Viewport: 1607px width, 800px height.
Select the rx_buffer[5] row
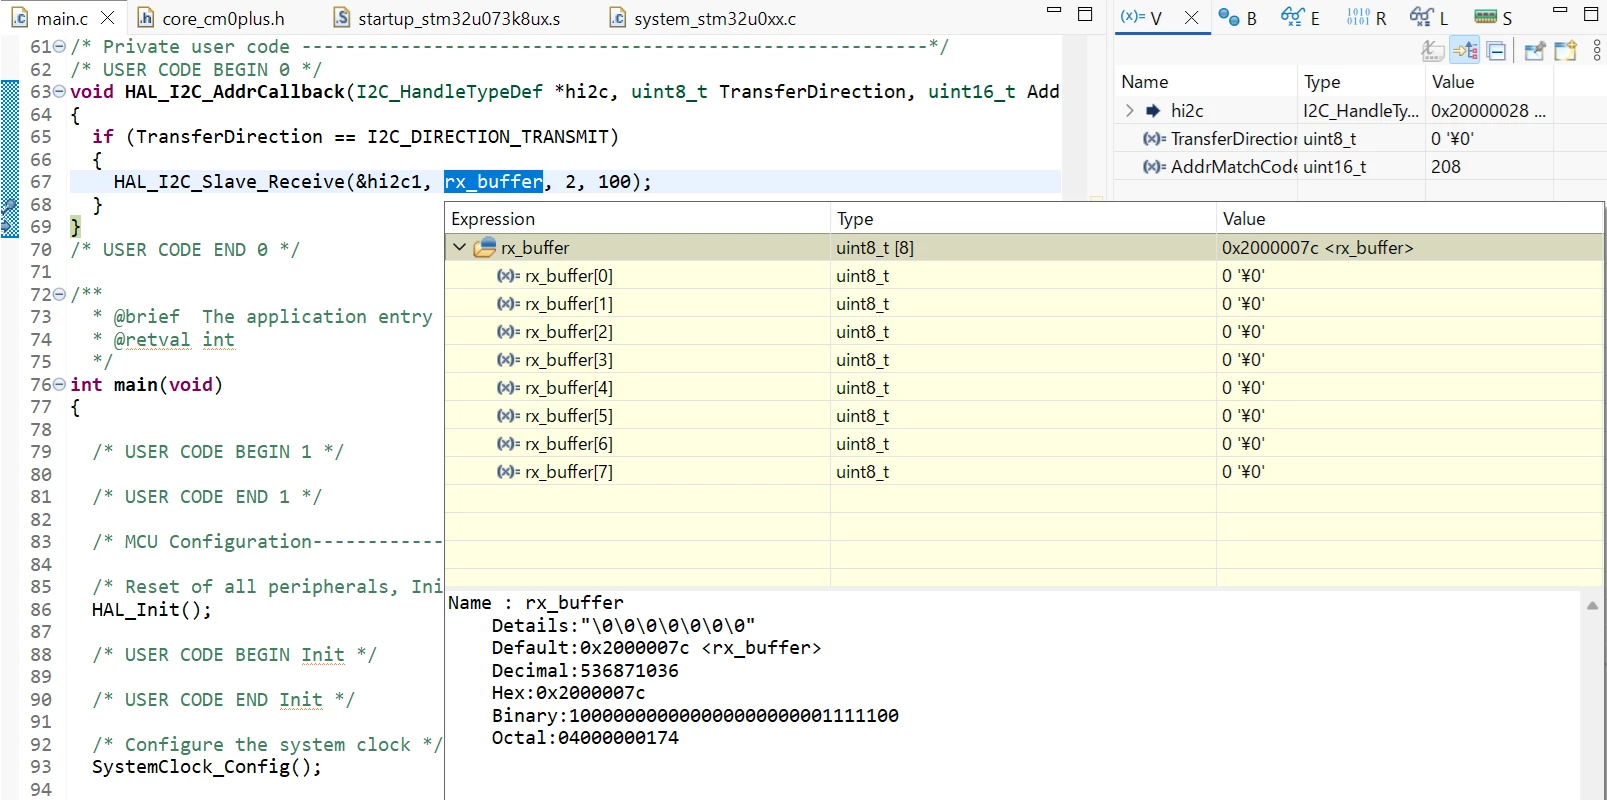pos(1024,415)
